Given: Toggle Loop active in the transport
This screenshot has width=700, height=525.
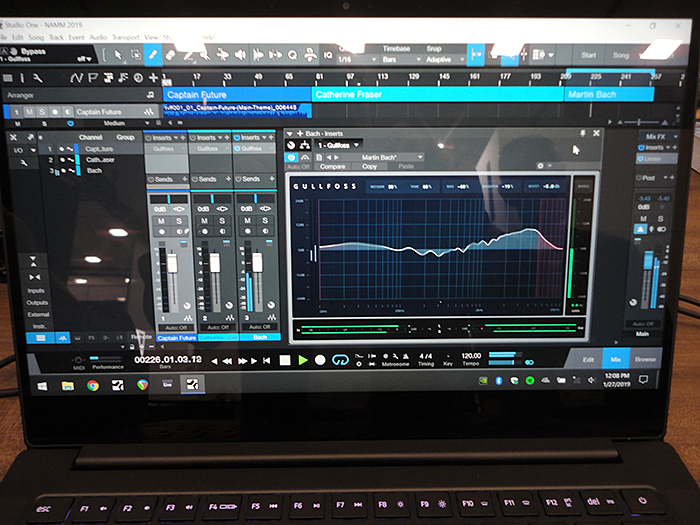Looking at the screenshot, I should pos(340,360).
